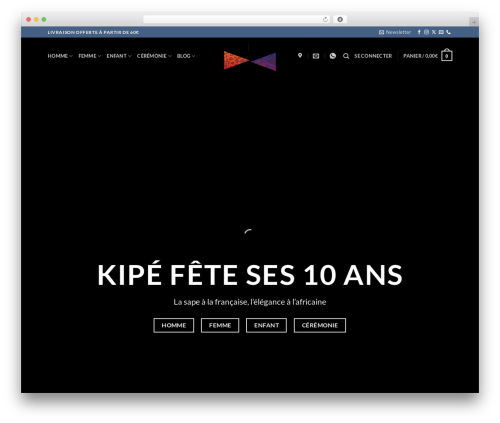Open the SE CONNECTER login link
This screenshot has width=500, height=423.
[373, 56]
